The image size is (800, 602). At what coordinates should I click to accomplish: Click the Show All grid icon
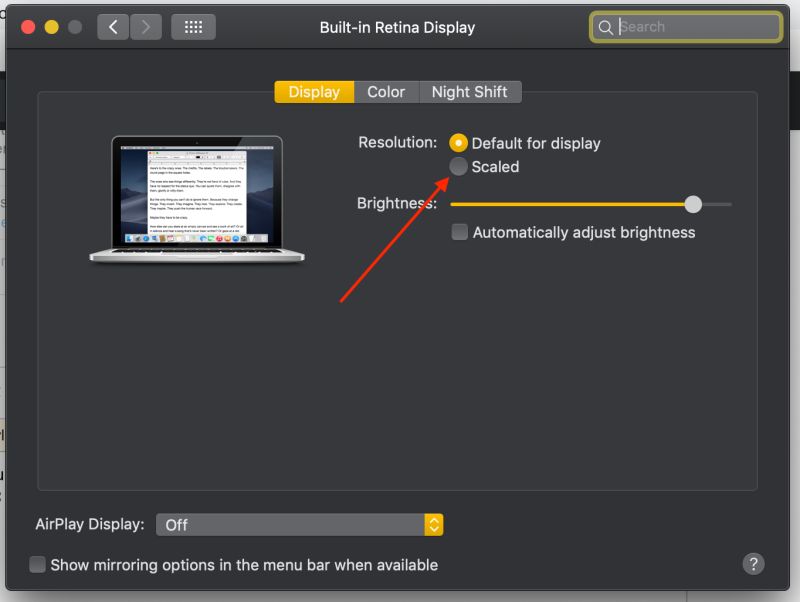coord(193,27)
